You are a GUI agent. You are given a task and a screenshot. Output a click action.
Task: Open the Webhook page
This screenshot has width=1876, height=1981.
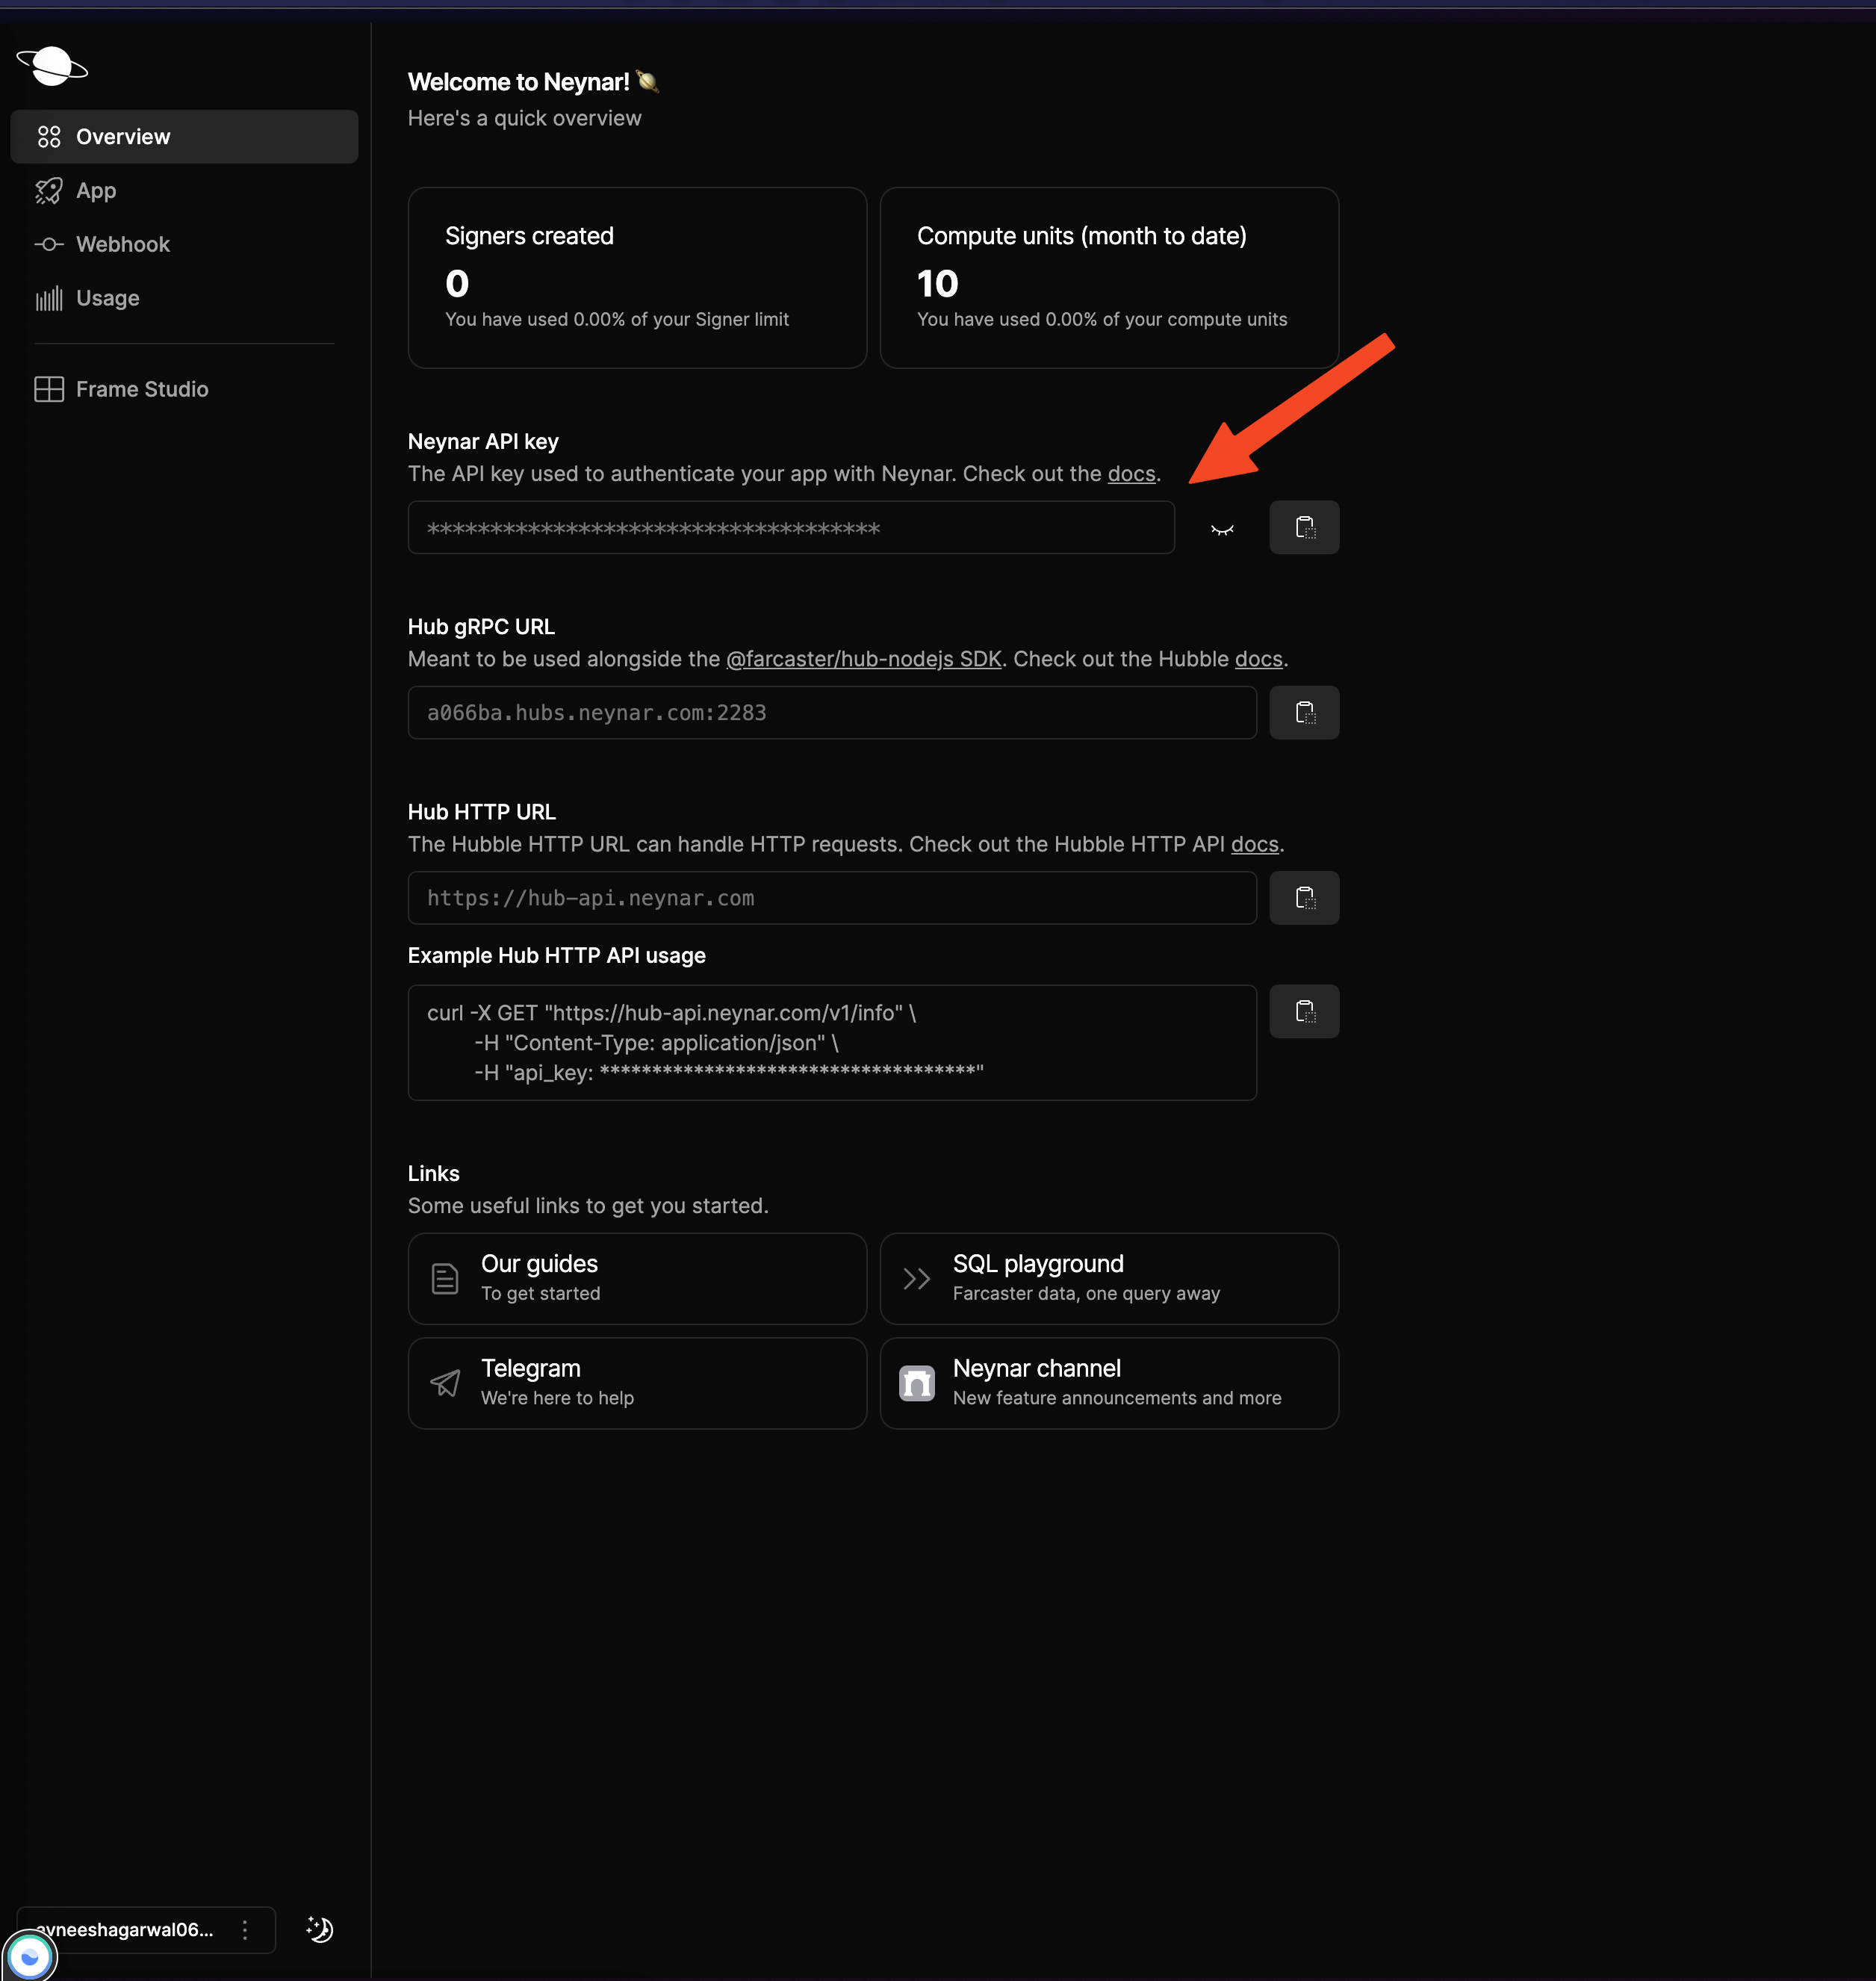[121, 244]
